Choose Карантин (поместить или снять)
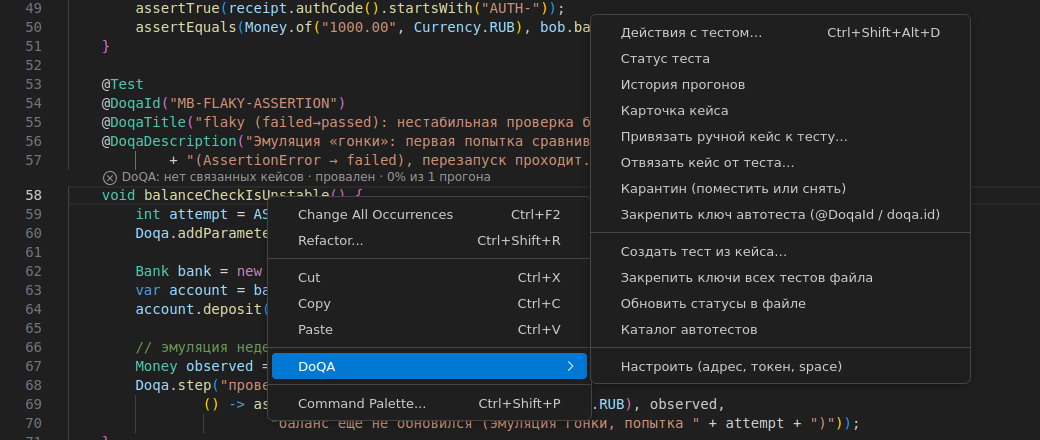The image size is (1040, 440). tap(780, 188)
